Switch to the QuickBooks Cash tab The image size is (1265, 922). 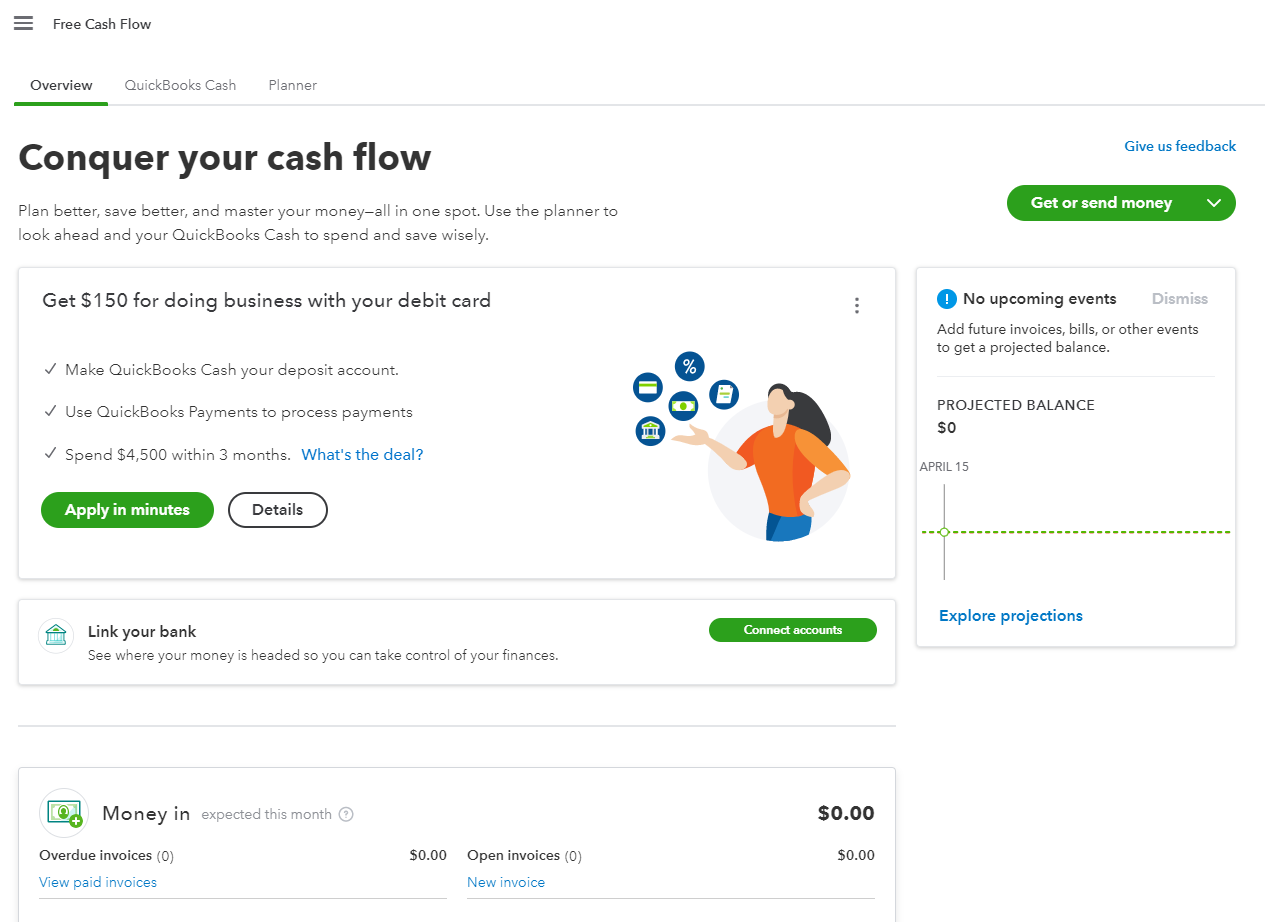180,85
